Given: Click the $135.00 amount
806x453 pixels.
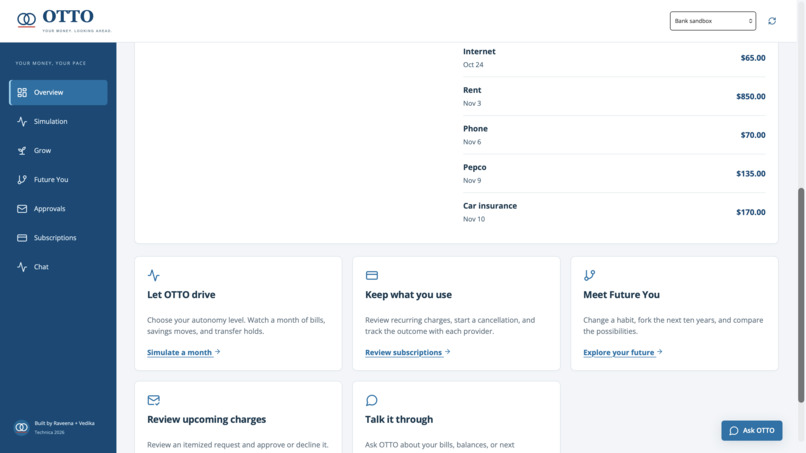Looking at the screenshot, I should (x=750, y=173).
